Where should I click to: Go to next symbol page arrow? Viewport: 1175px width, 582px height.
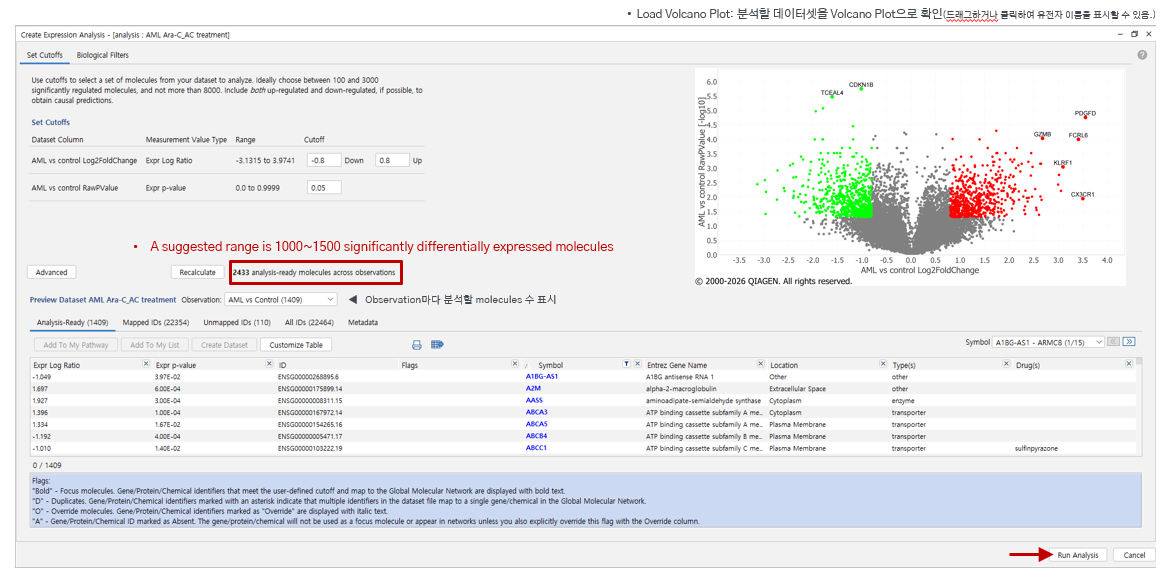(1129, 342)
